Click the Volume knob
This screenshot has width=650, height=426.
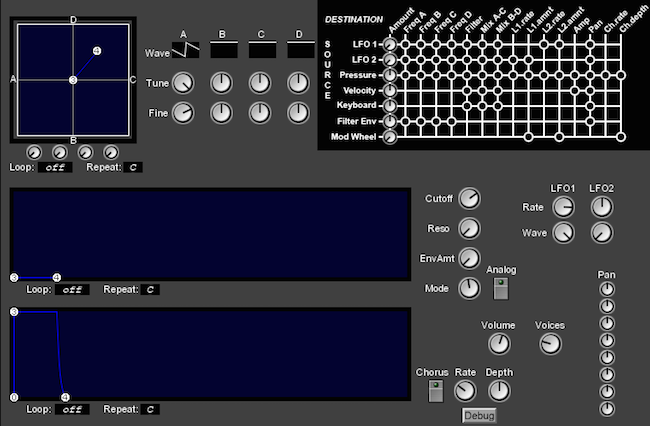coord(498,344)
